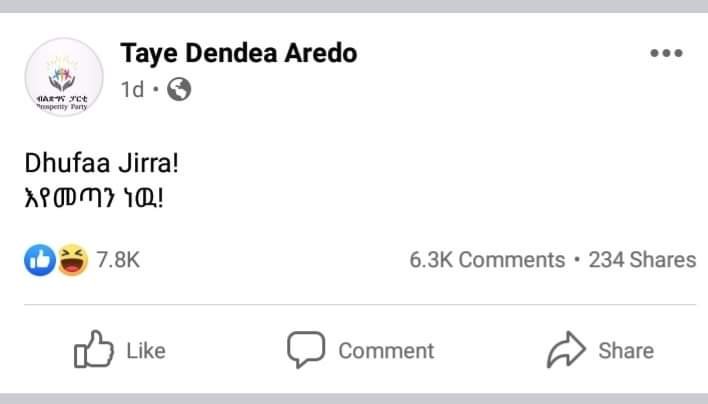Click the Amharic line of the post

(x=92, y=199)
